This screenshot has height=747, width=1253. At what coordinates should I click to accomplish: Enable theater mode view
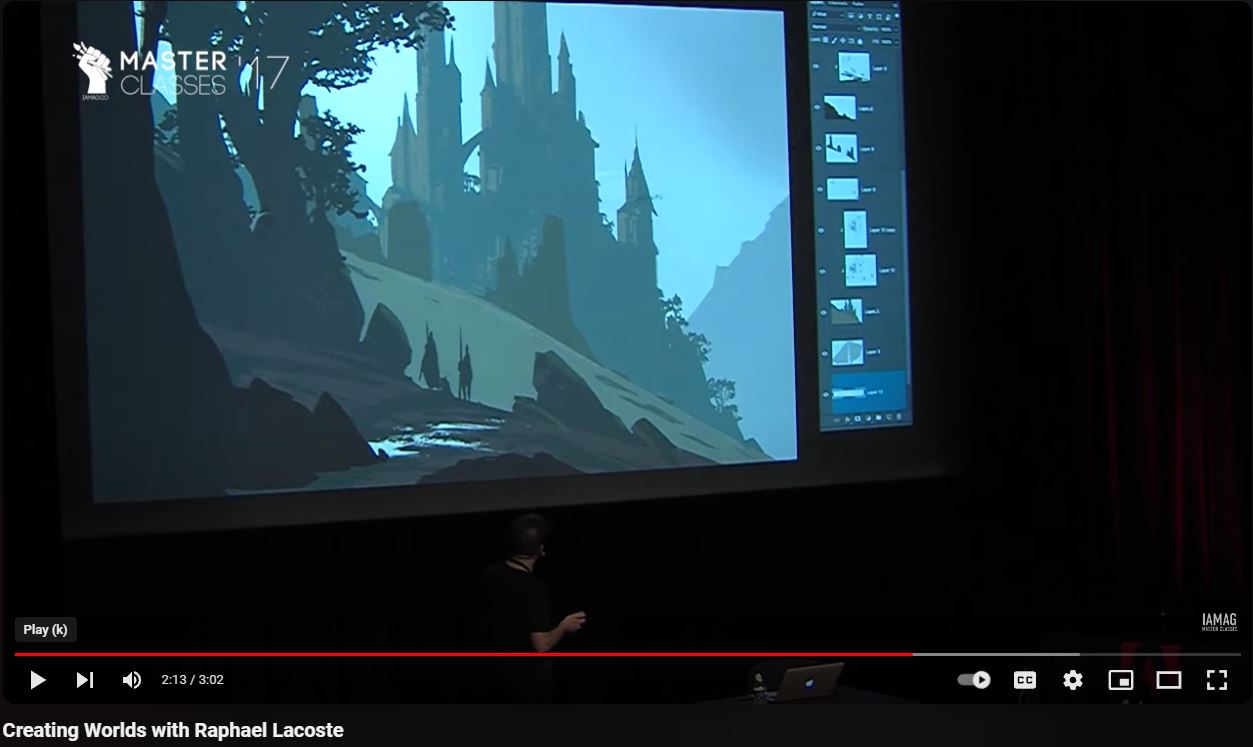tap(1169, 680)
